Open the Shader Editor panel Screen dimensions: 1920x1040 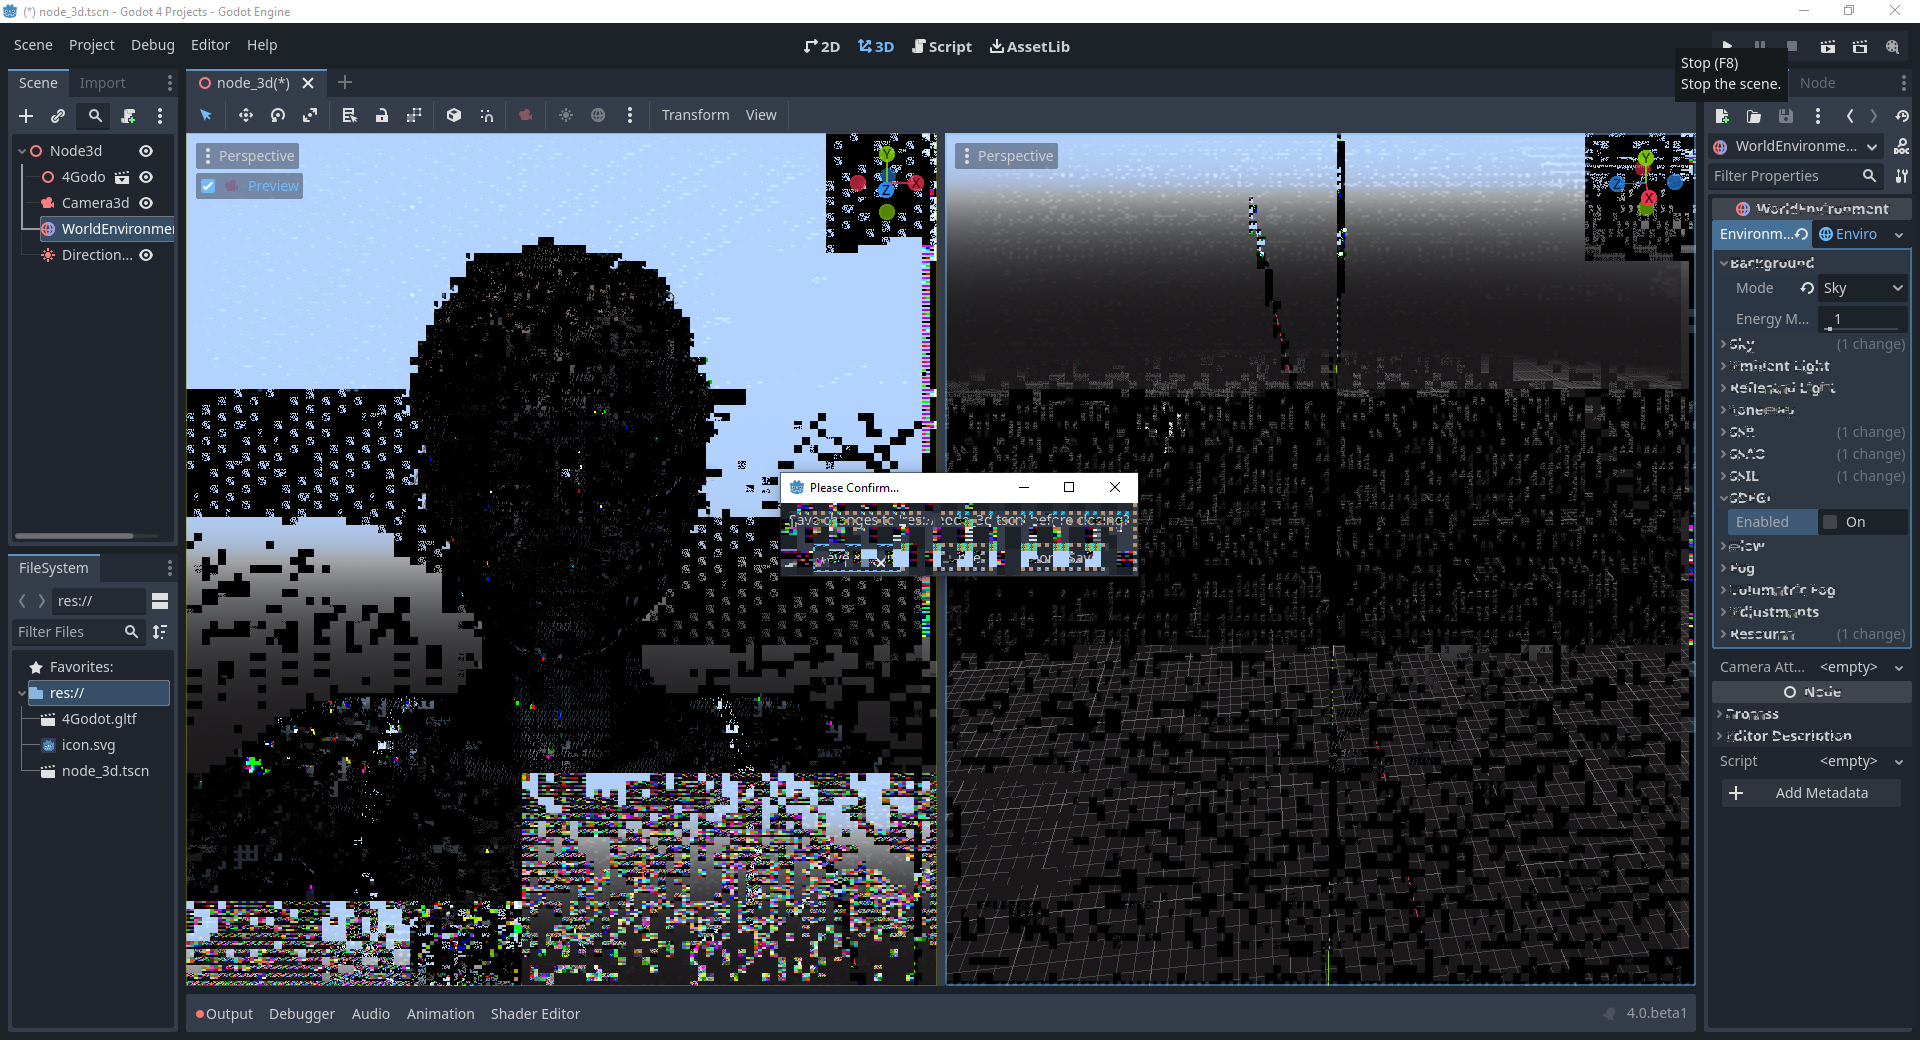pos(535,1014)
